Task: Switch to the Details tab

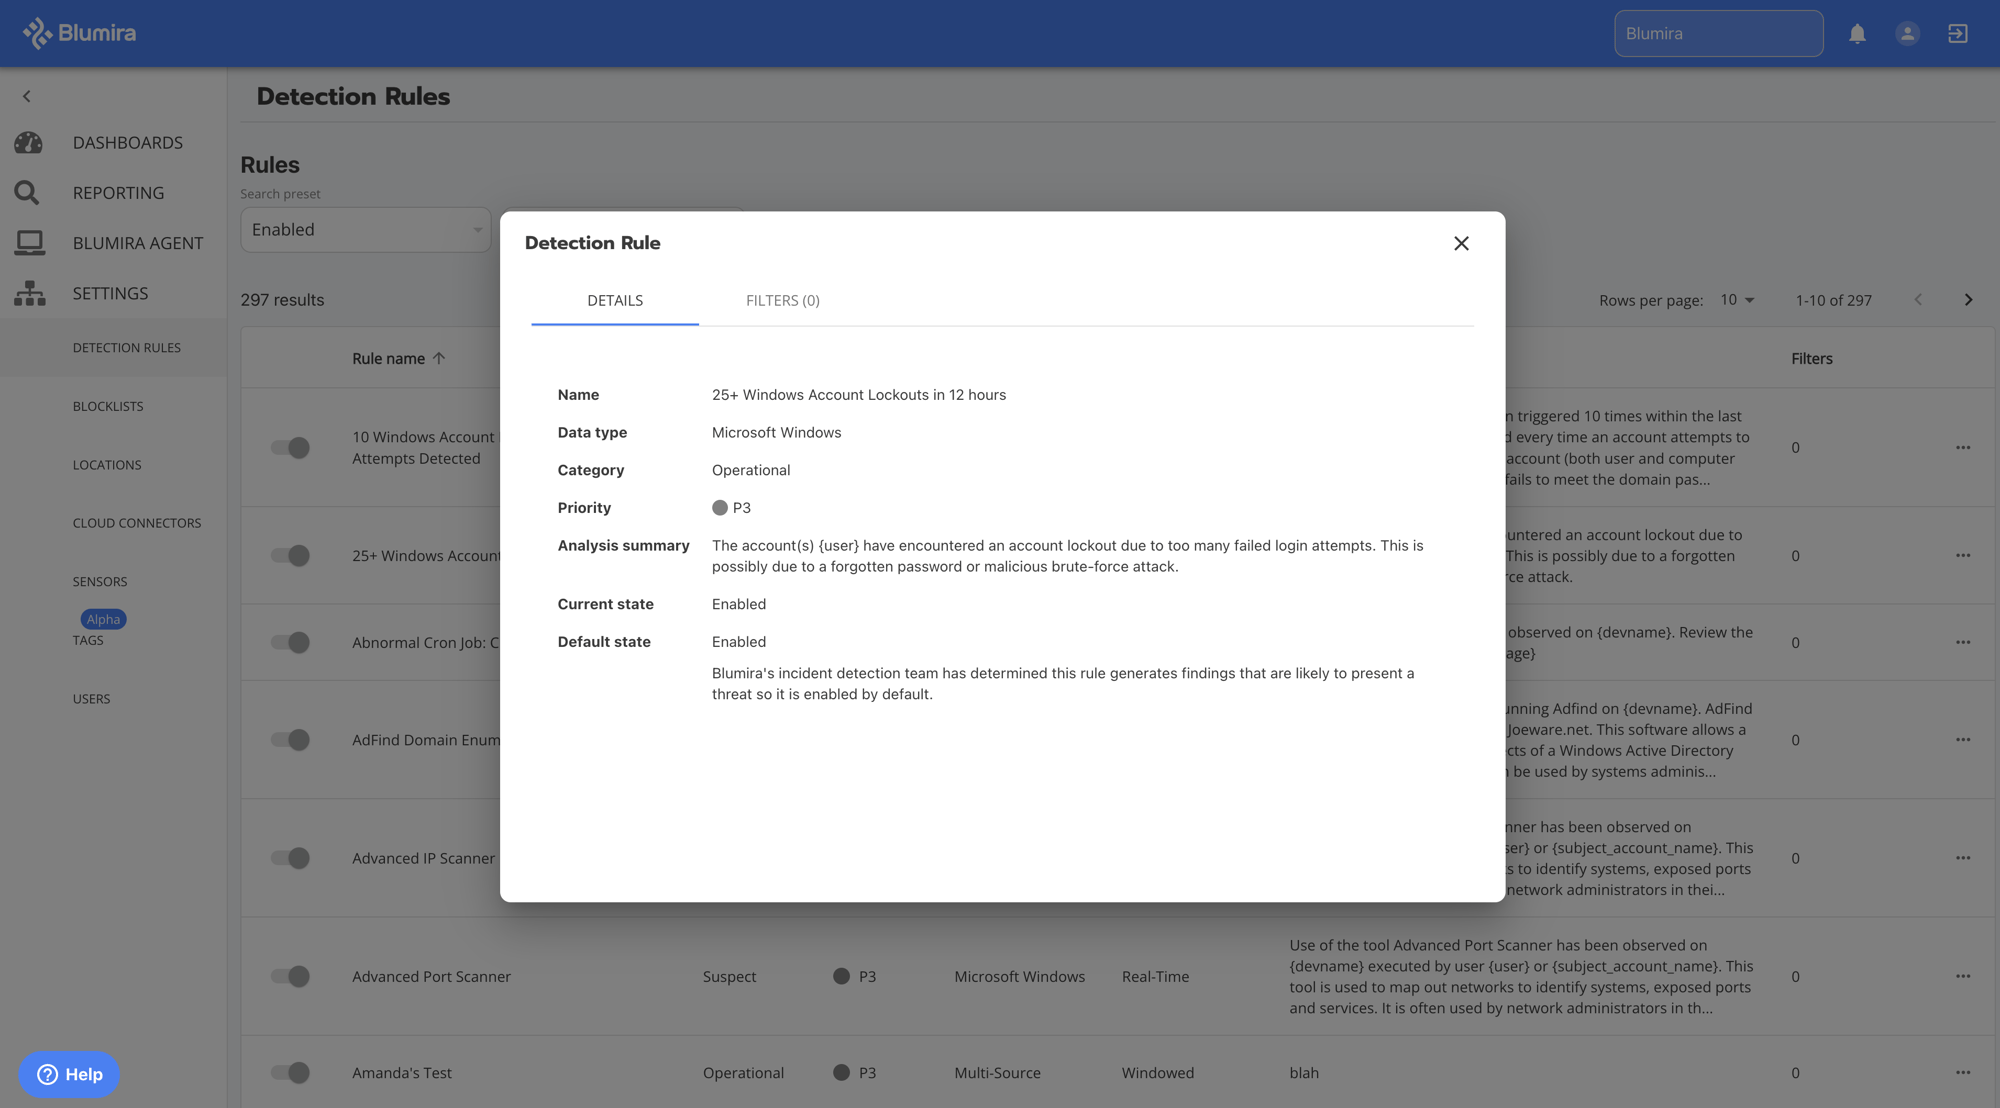Action: 615,300
